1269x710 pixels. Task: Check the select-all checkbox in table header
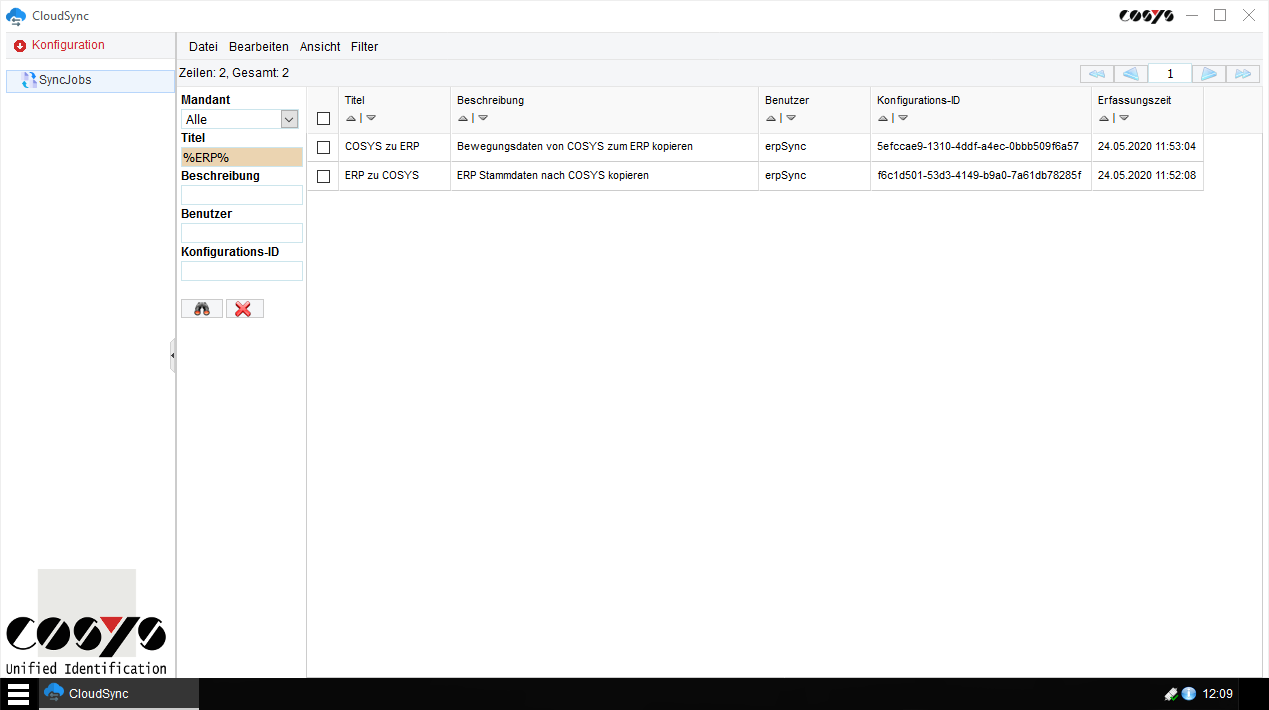point(323,118)
